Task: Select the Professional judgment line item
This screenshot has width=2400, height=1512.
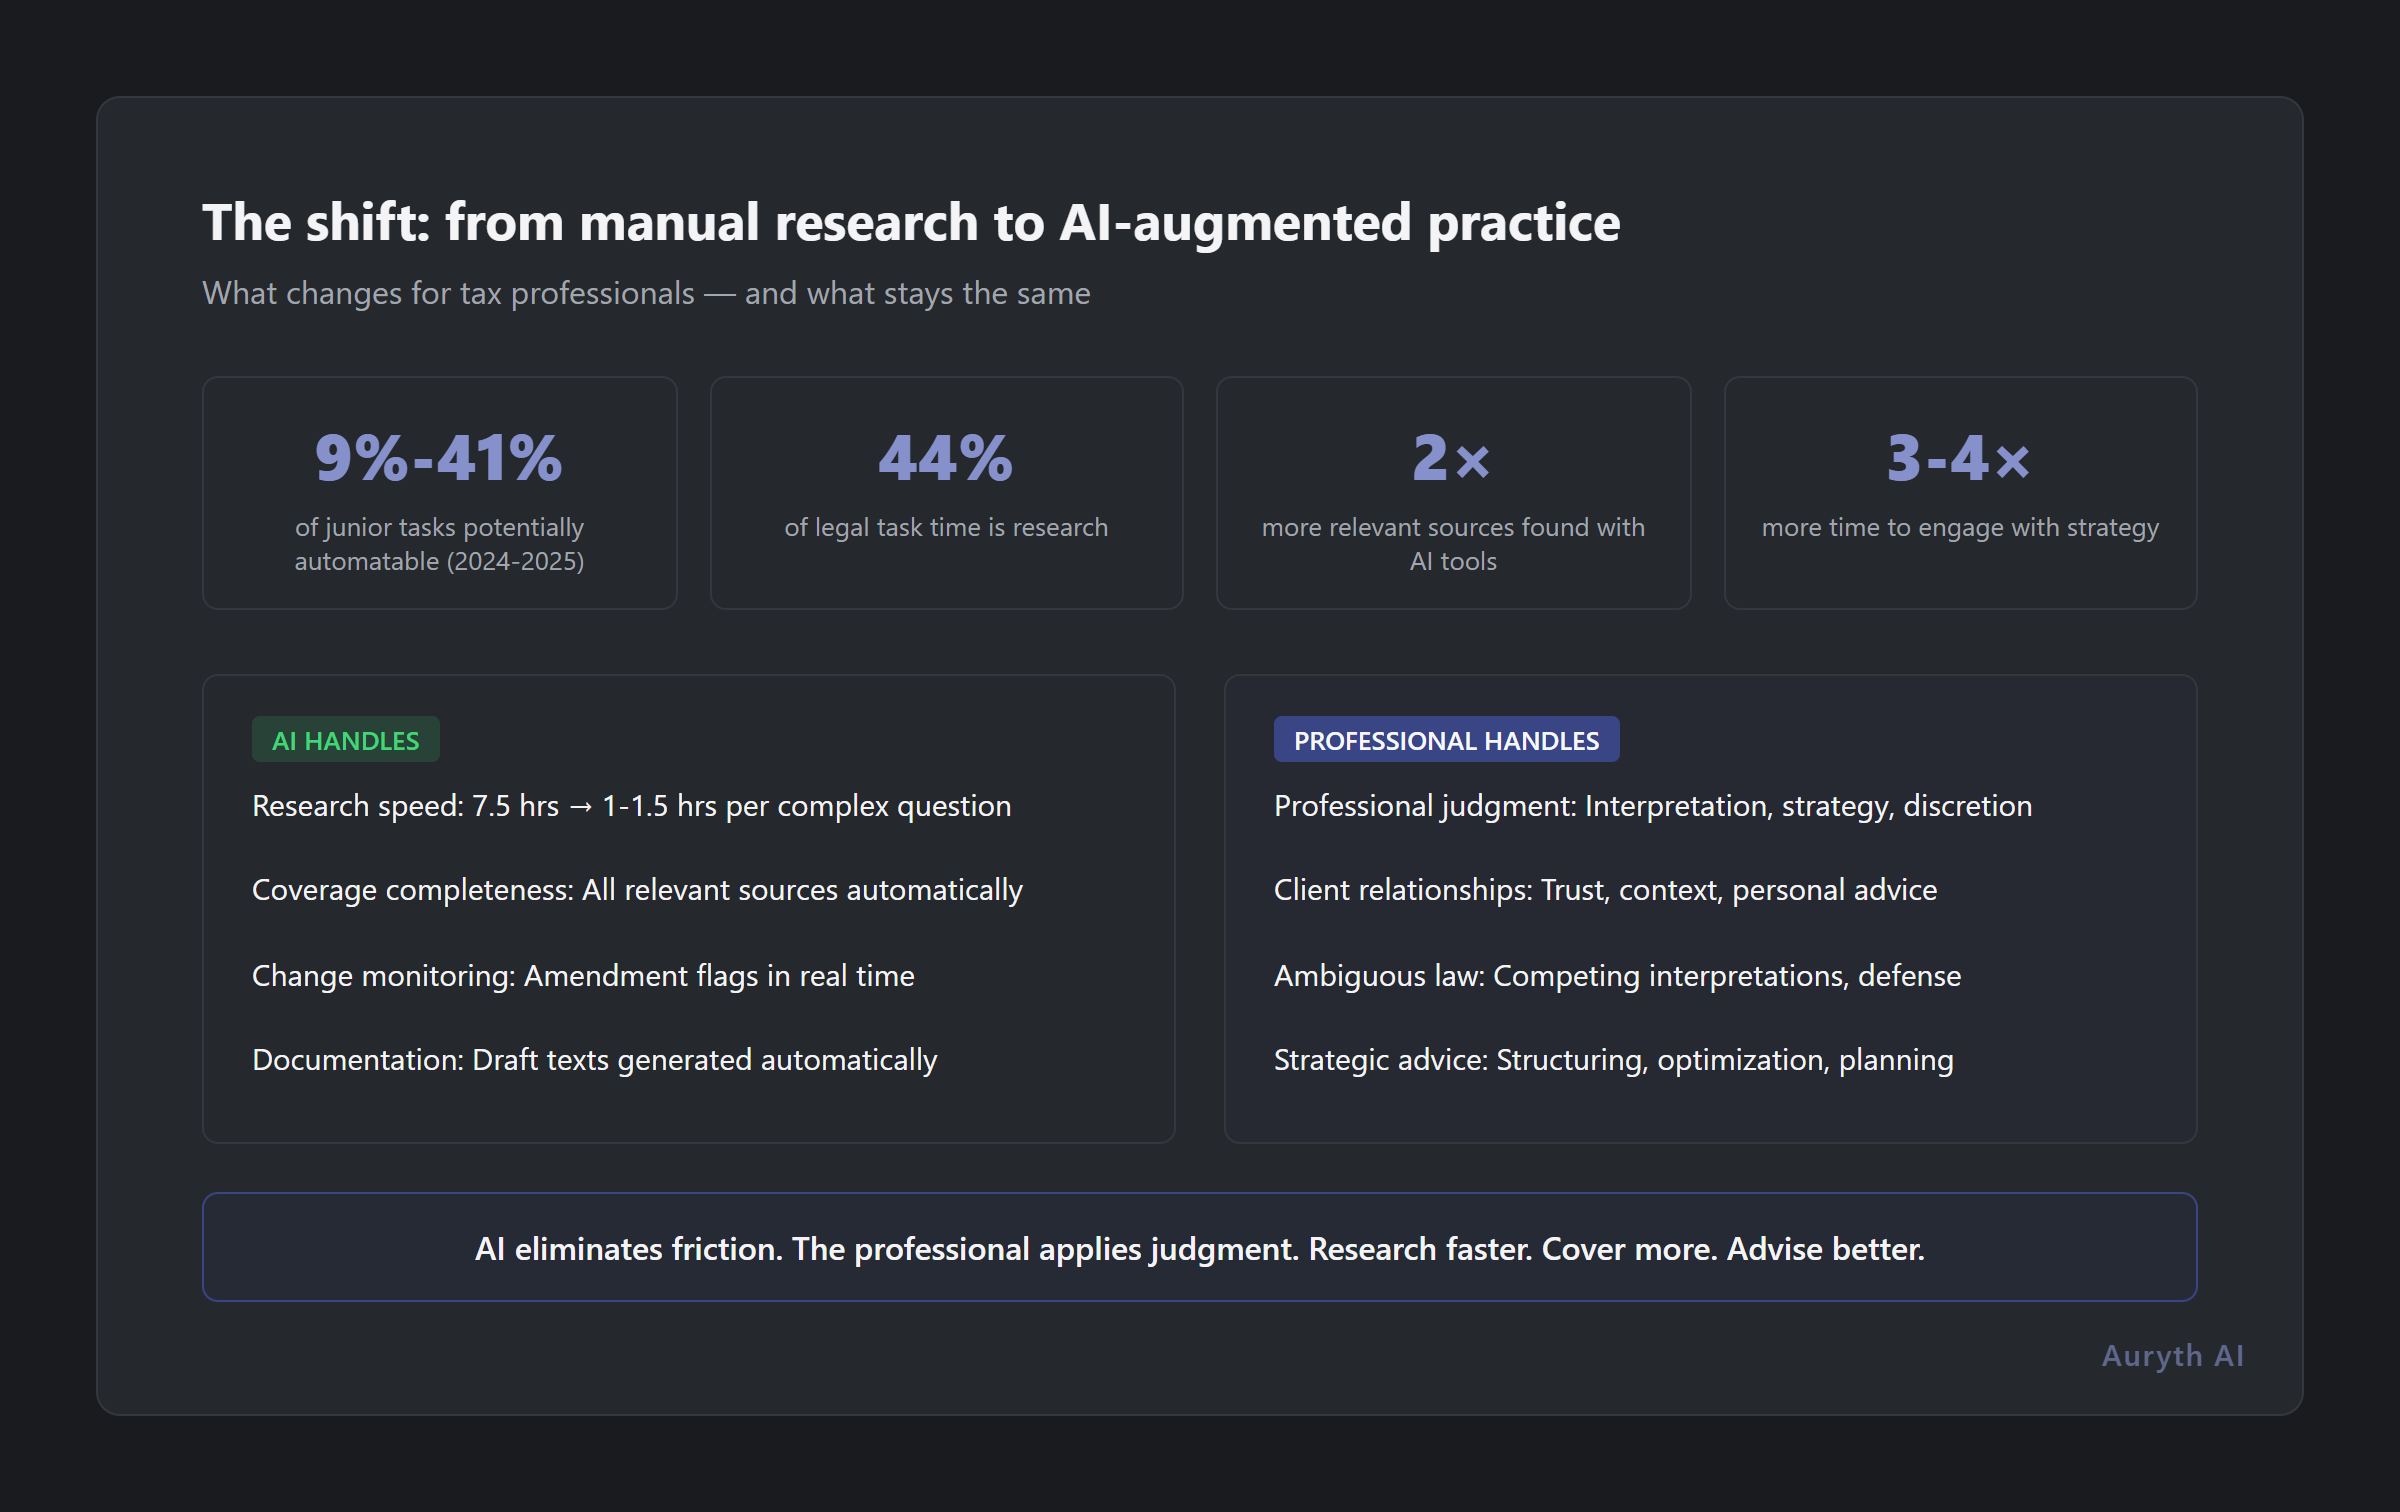Action: tap(1652, 805)
